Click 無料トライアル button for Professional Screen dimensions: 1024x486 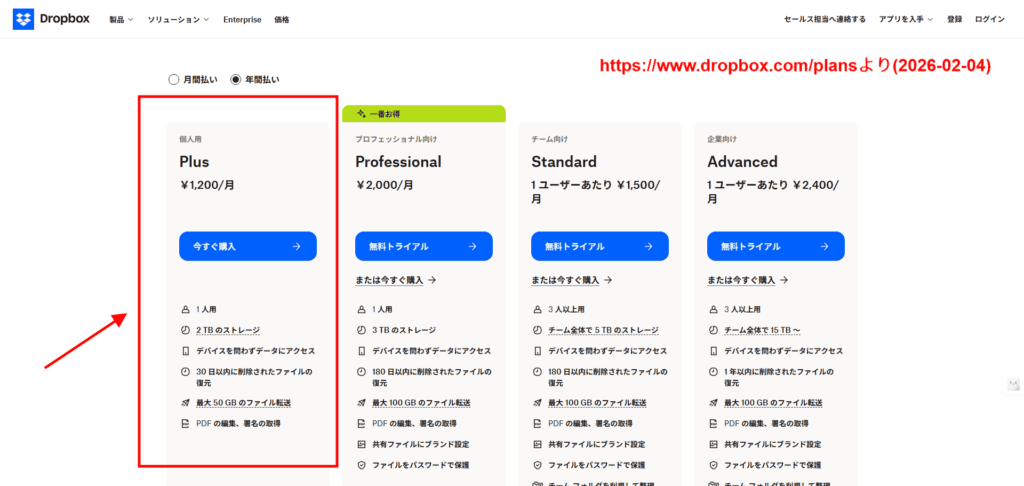[424, 246]
